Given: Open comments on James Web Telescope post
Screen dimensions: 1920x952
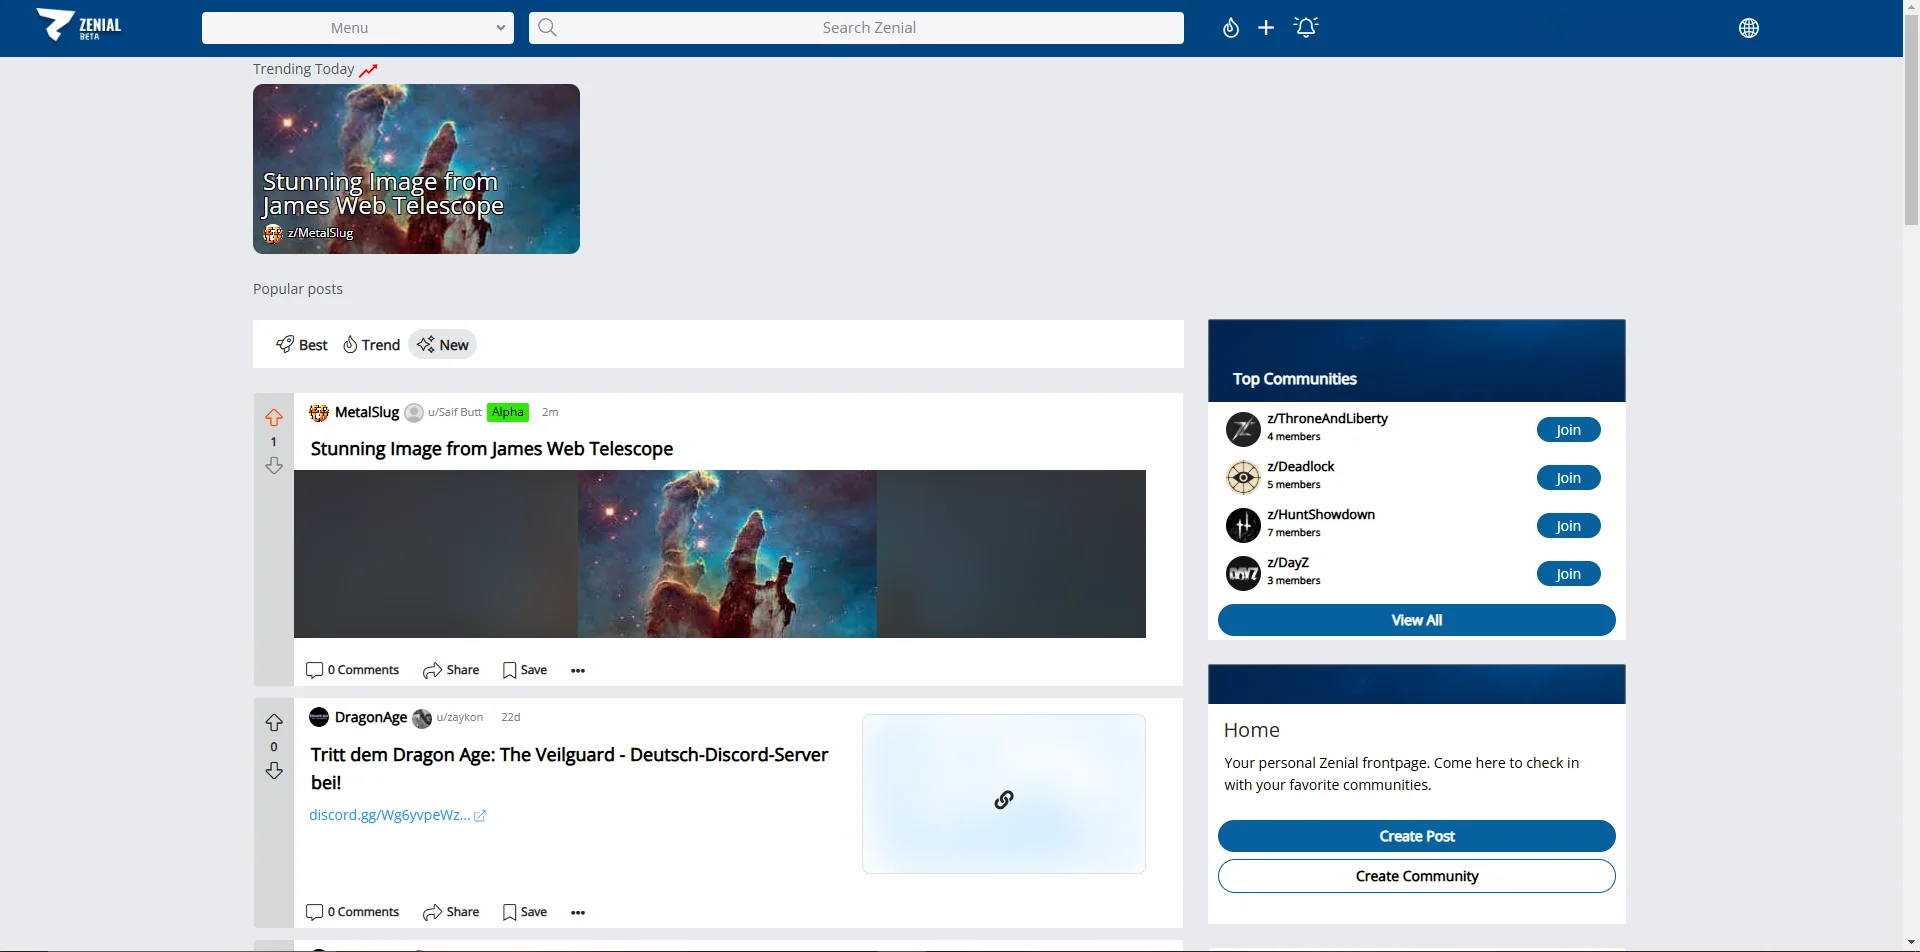Looking at the screenshot, I should point(352,670).
